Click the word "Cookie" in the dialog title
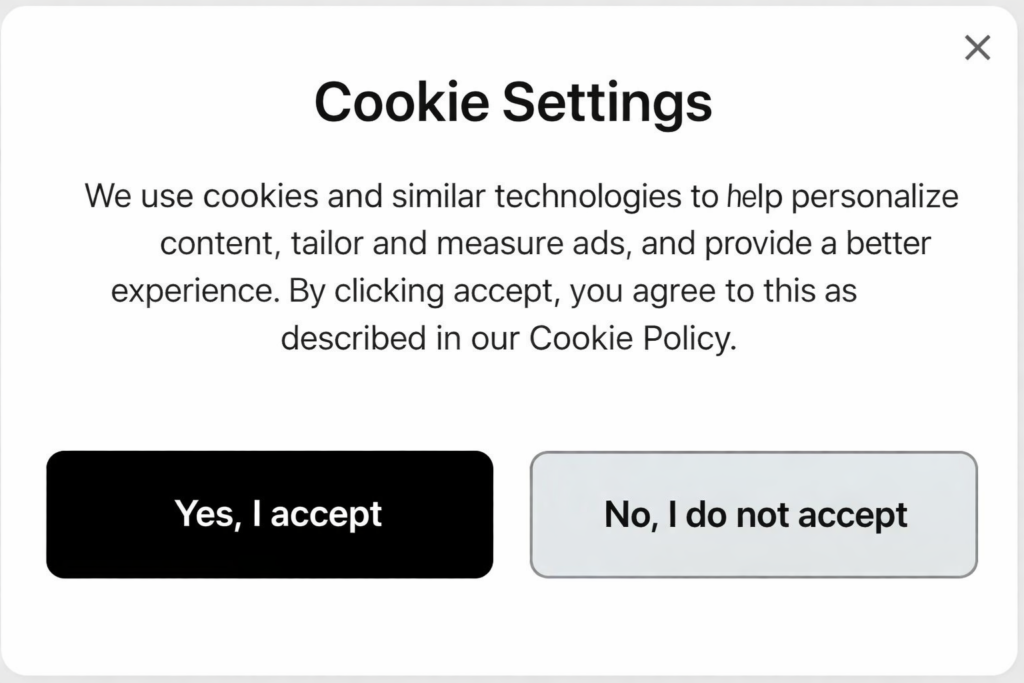The height and width of the screenshot is (683, 1024). point(402,101)
